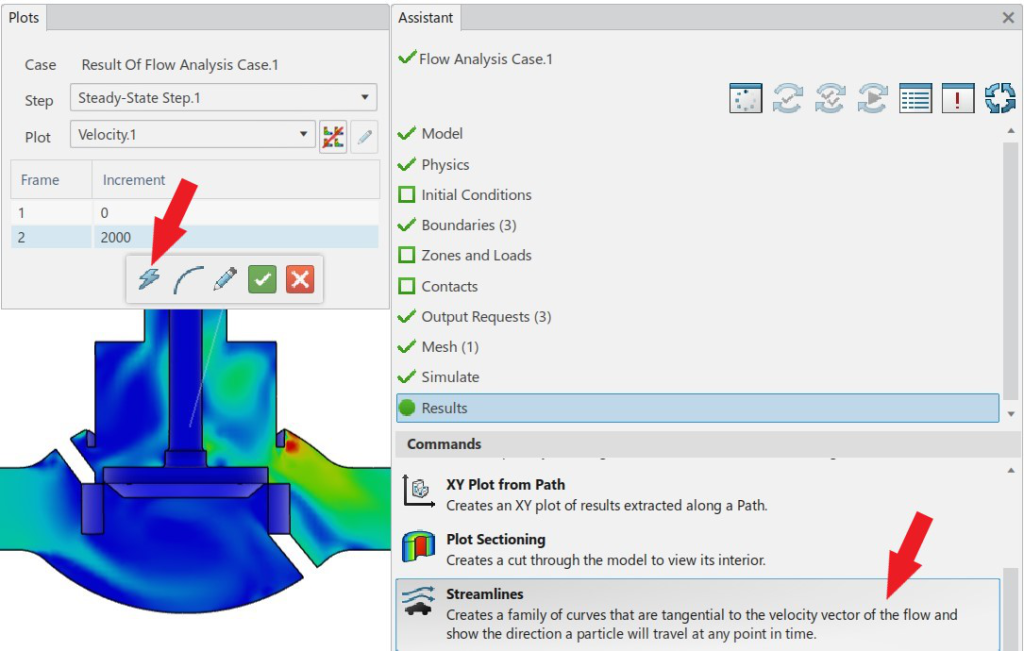Click the green checkmark beside Mesh (1)
Screen dimensions: 1024x651
click(x=407, y=346)
